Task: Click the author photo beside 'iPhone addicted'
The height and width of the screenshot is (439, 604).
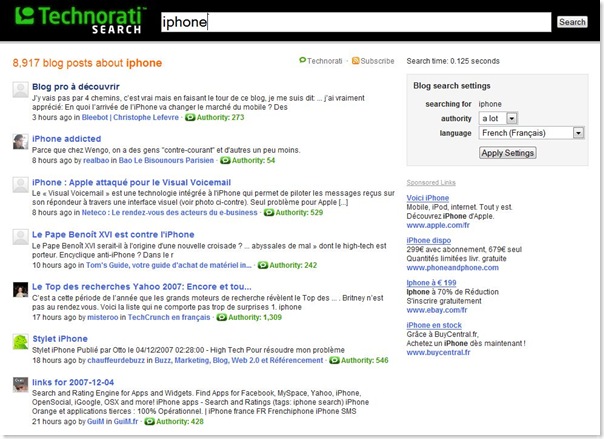Action: 20,142
